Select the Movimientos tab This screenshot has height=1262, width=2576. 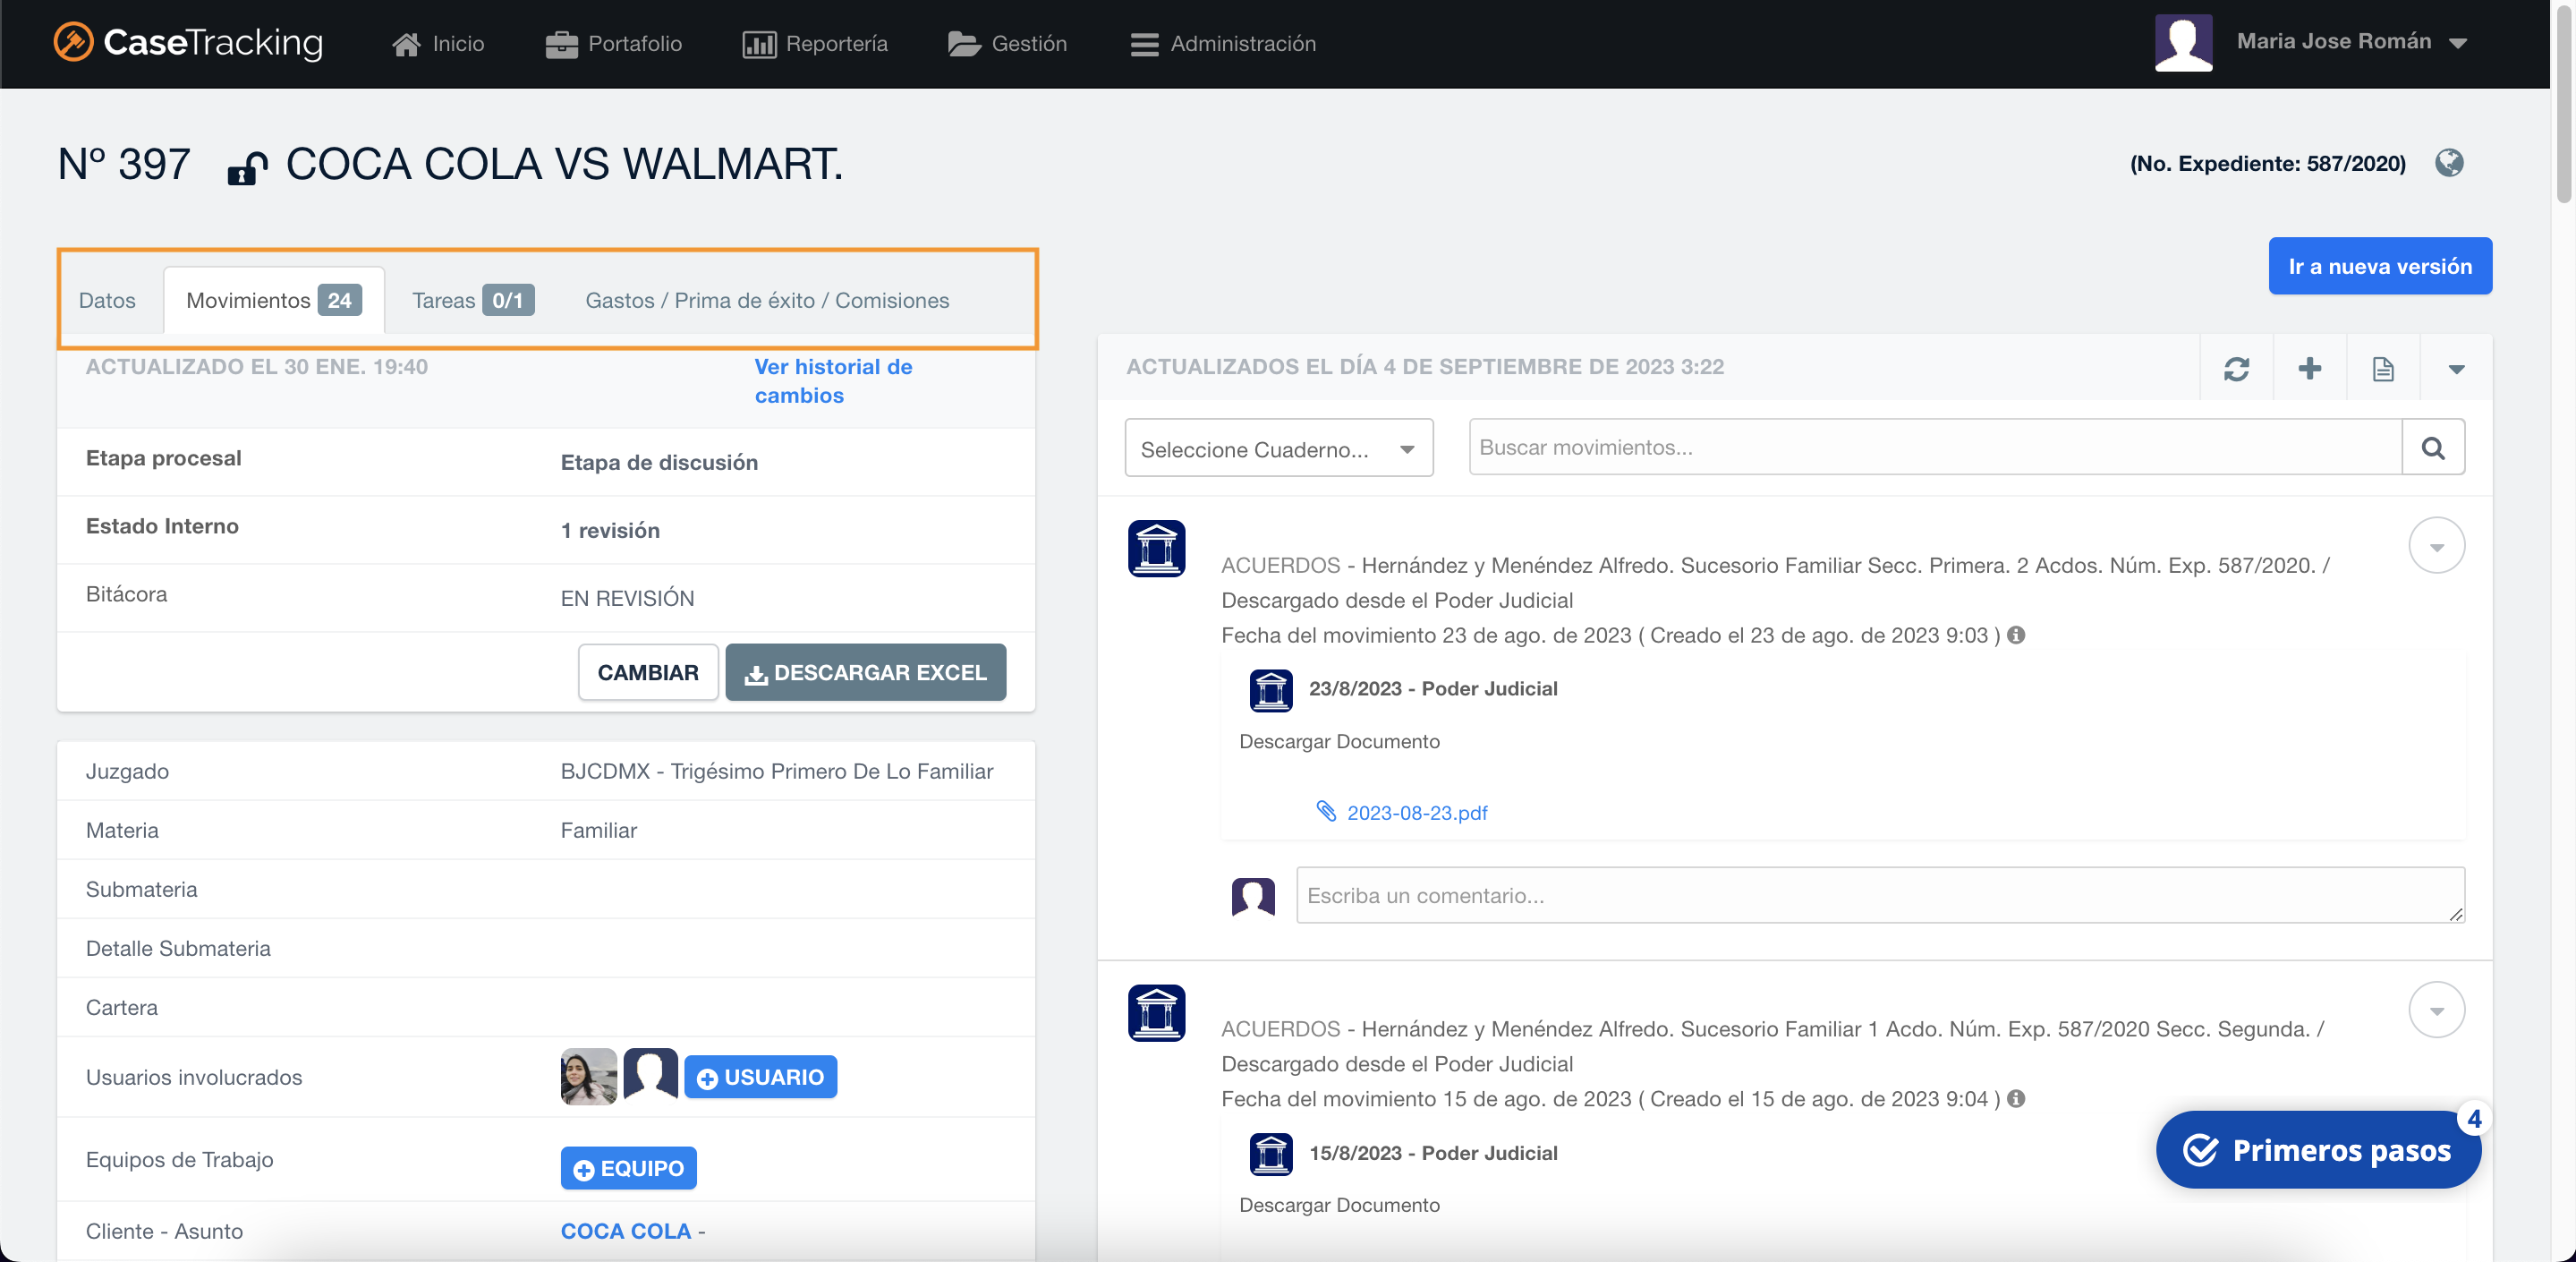pyautogui.click(x=274, y=300)
